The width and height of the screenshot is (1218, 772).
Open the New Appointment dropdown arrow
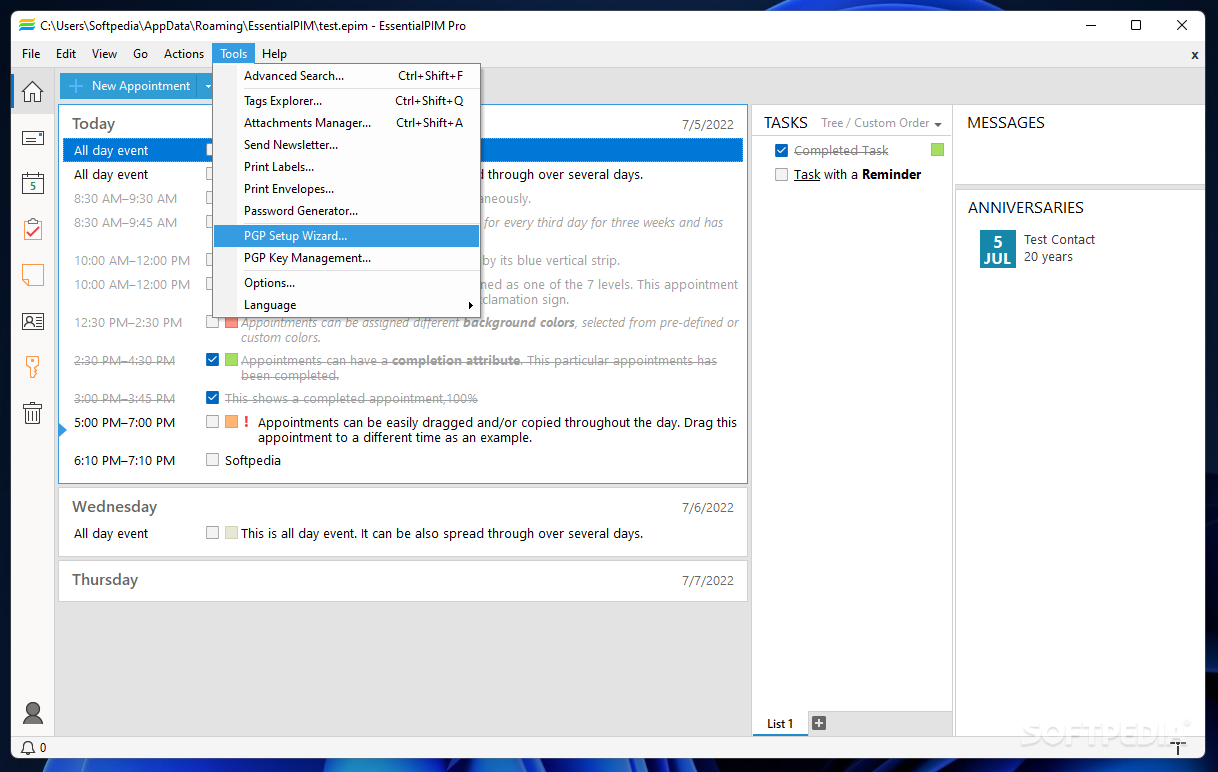[x=207, y=86]
